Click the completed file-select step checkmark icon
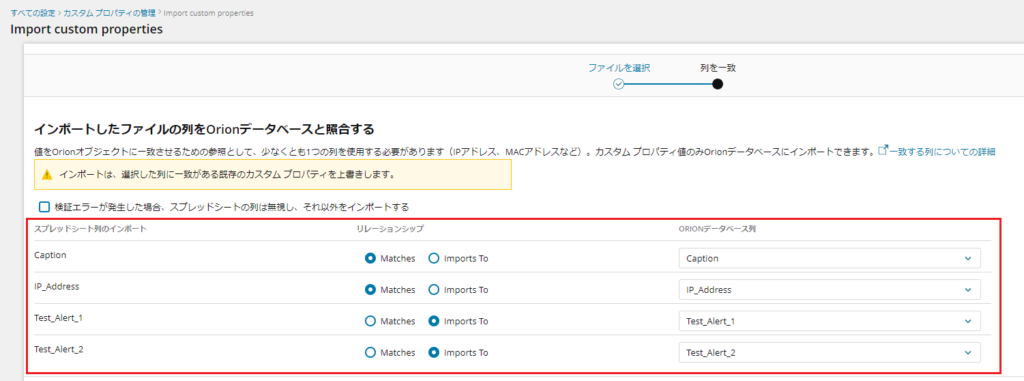 pyautogui.click(x=618, y=84)
